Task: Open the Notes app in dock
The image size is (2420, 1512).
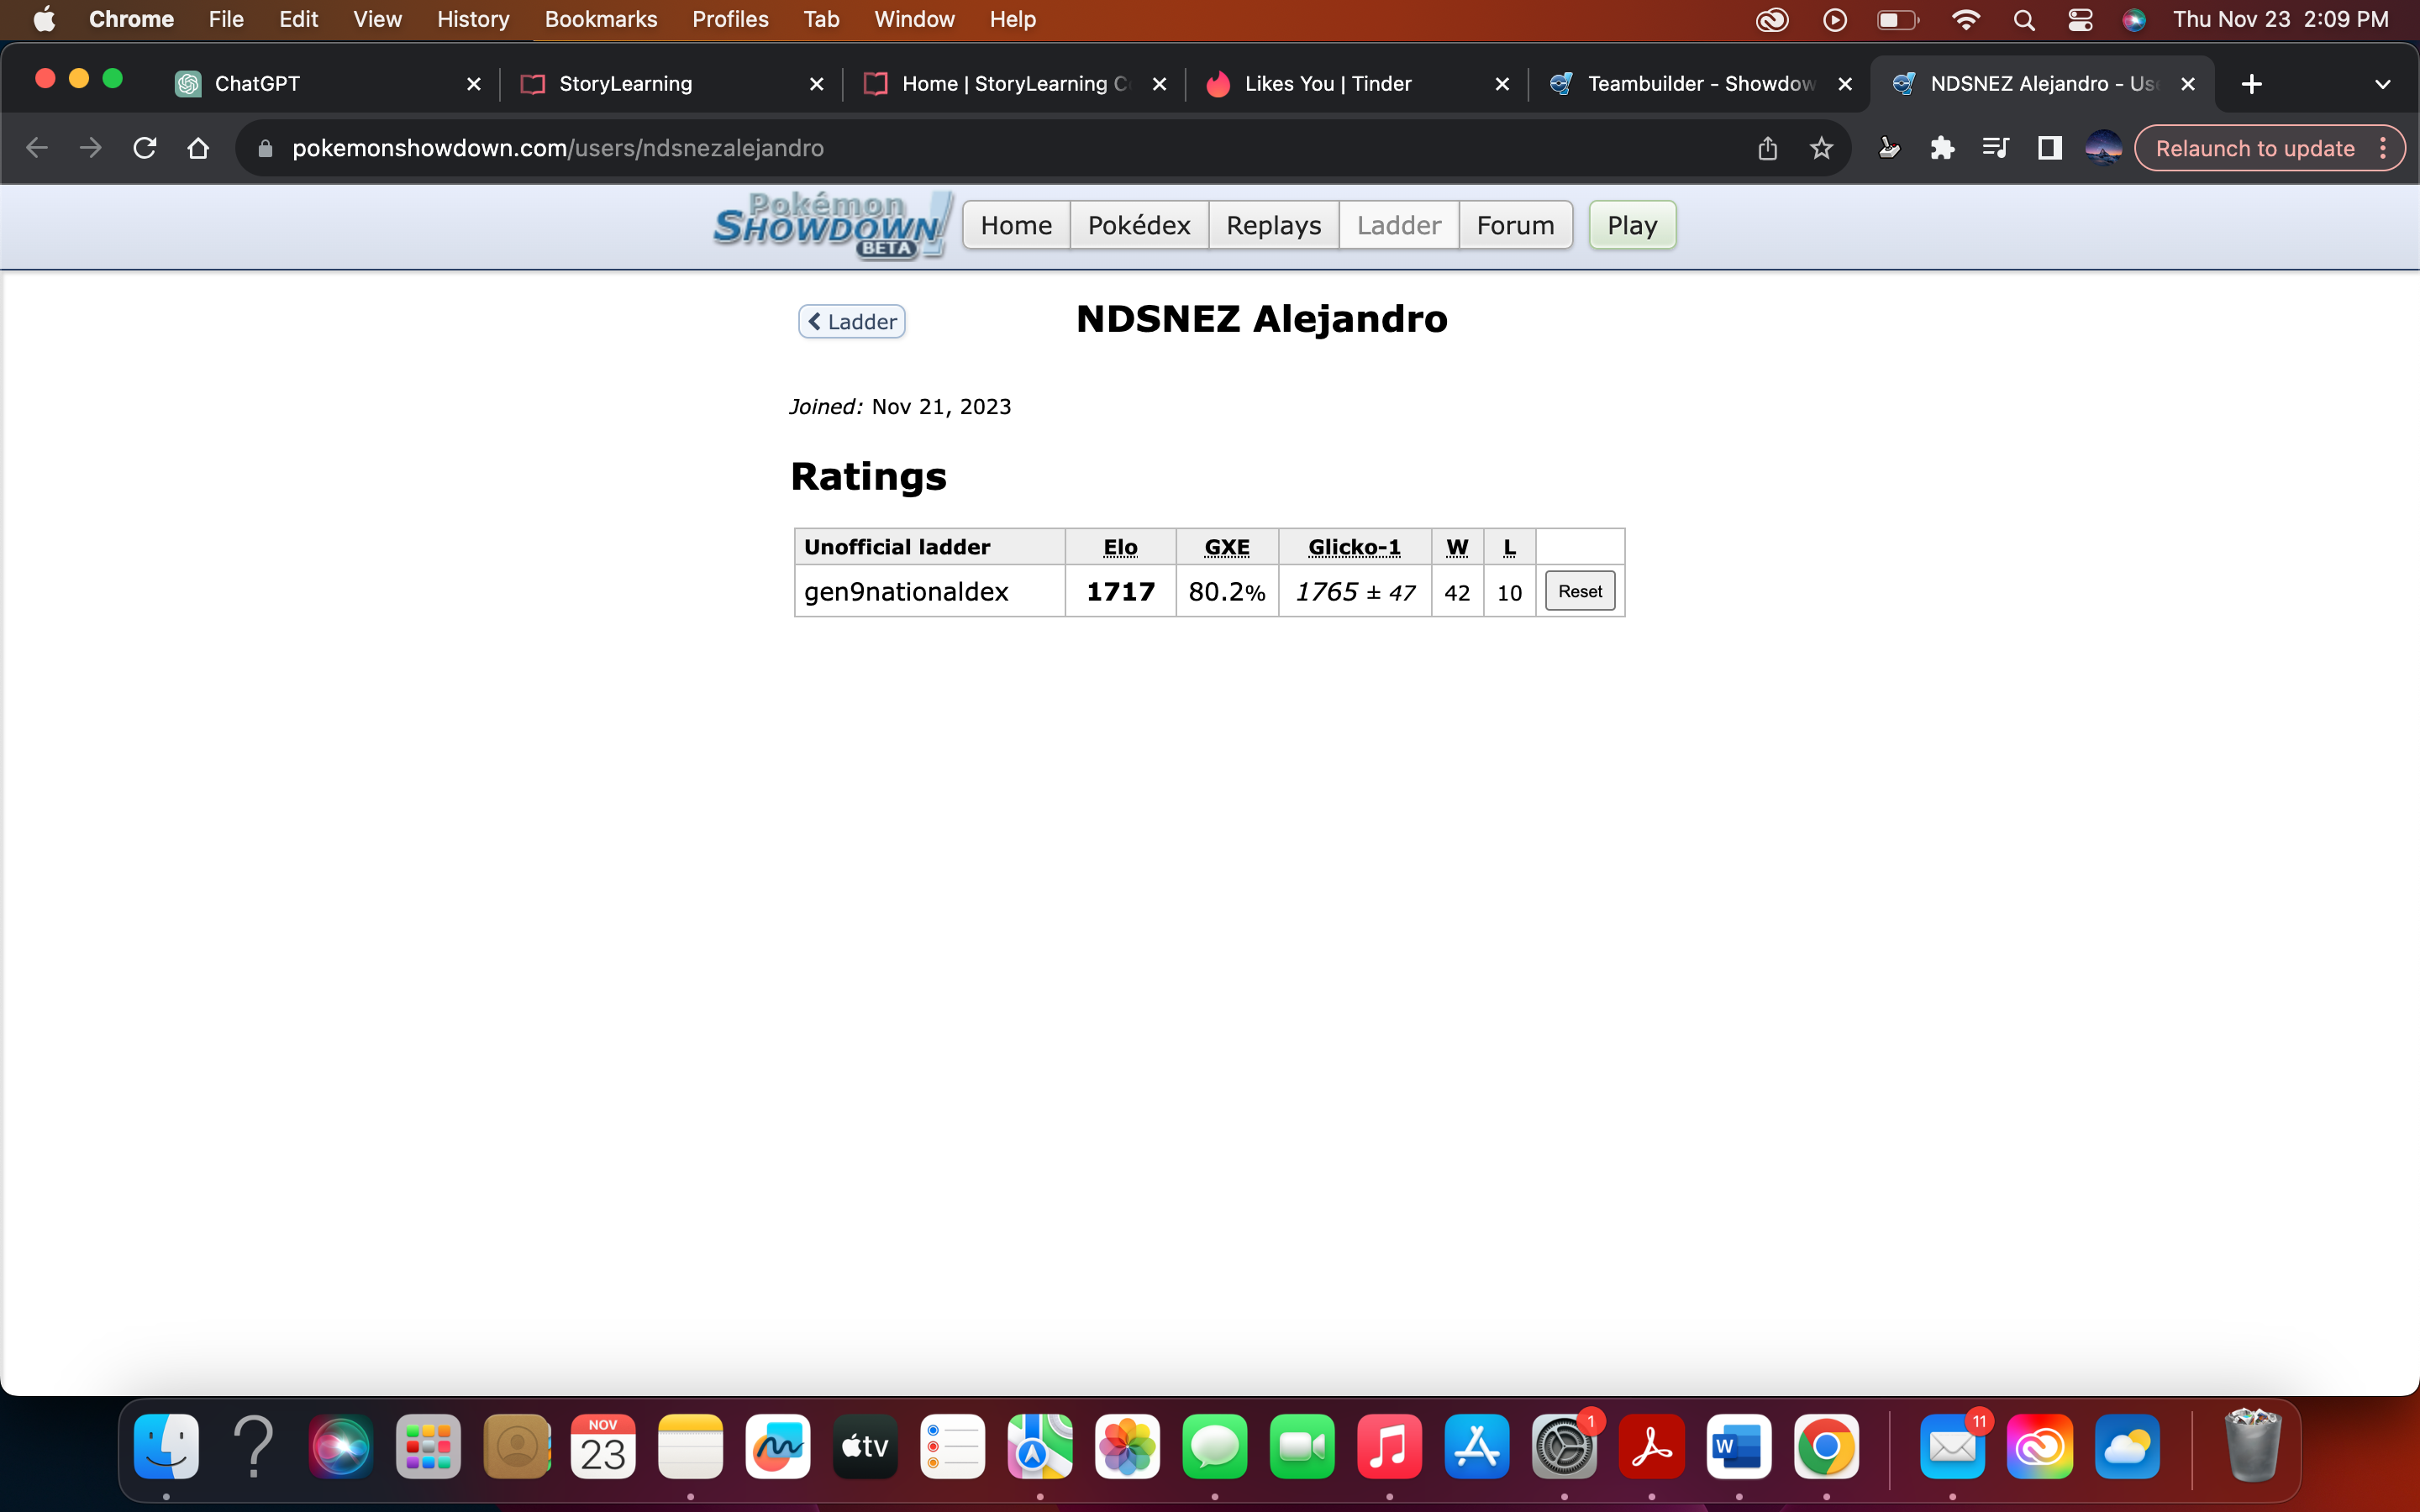Action: coord(690,1446)
